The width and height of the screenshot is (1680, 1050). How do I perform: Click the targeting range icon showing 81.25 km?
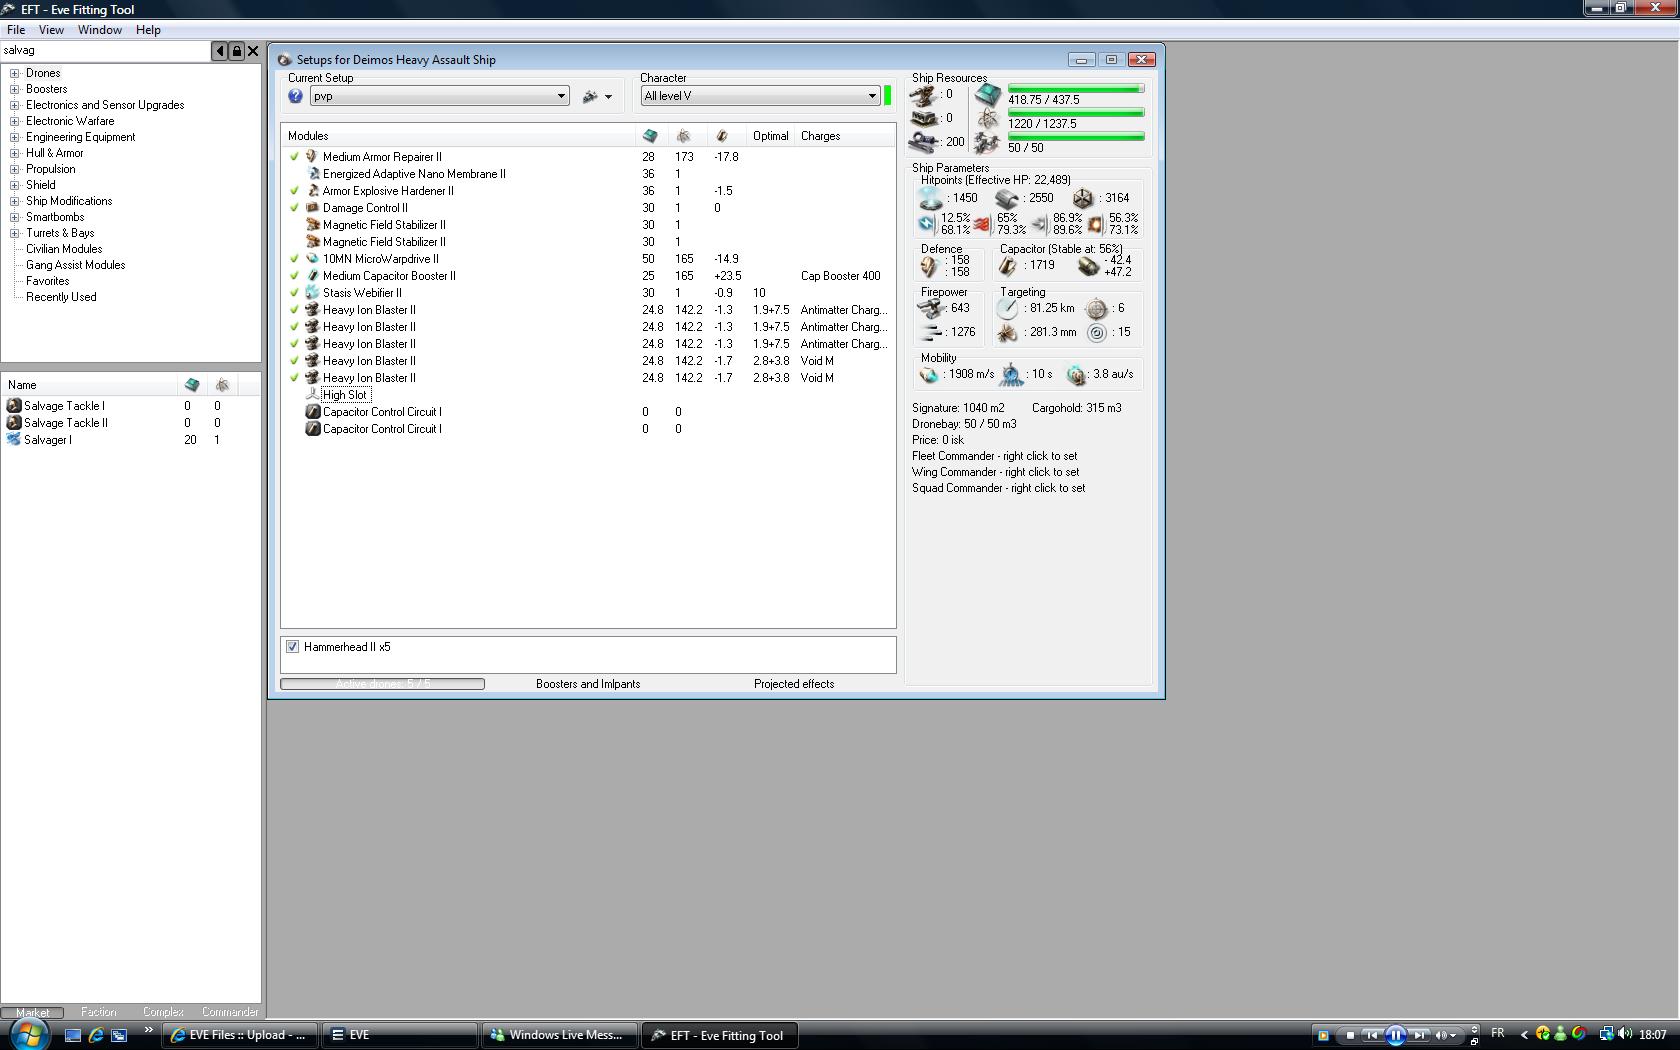1007,308
